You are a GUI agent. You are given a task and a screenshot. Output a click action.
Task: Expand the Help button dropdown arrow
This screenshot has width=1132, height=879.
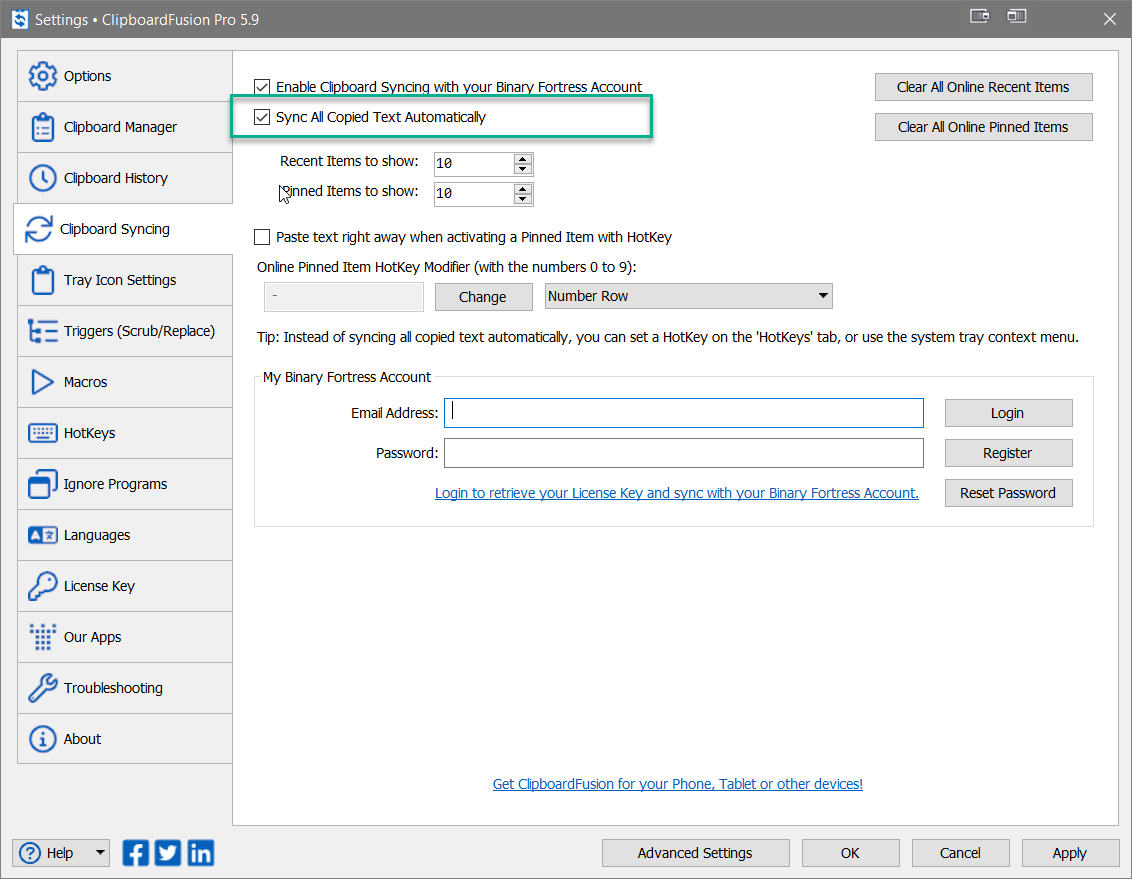[100, 853]
